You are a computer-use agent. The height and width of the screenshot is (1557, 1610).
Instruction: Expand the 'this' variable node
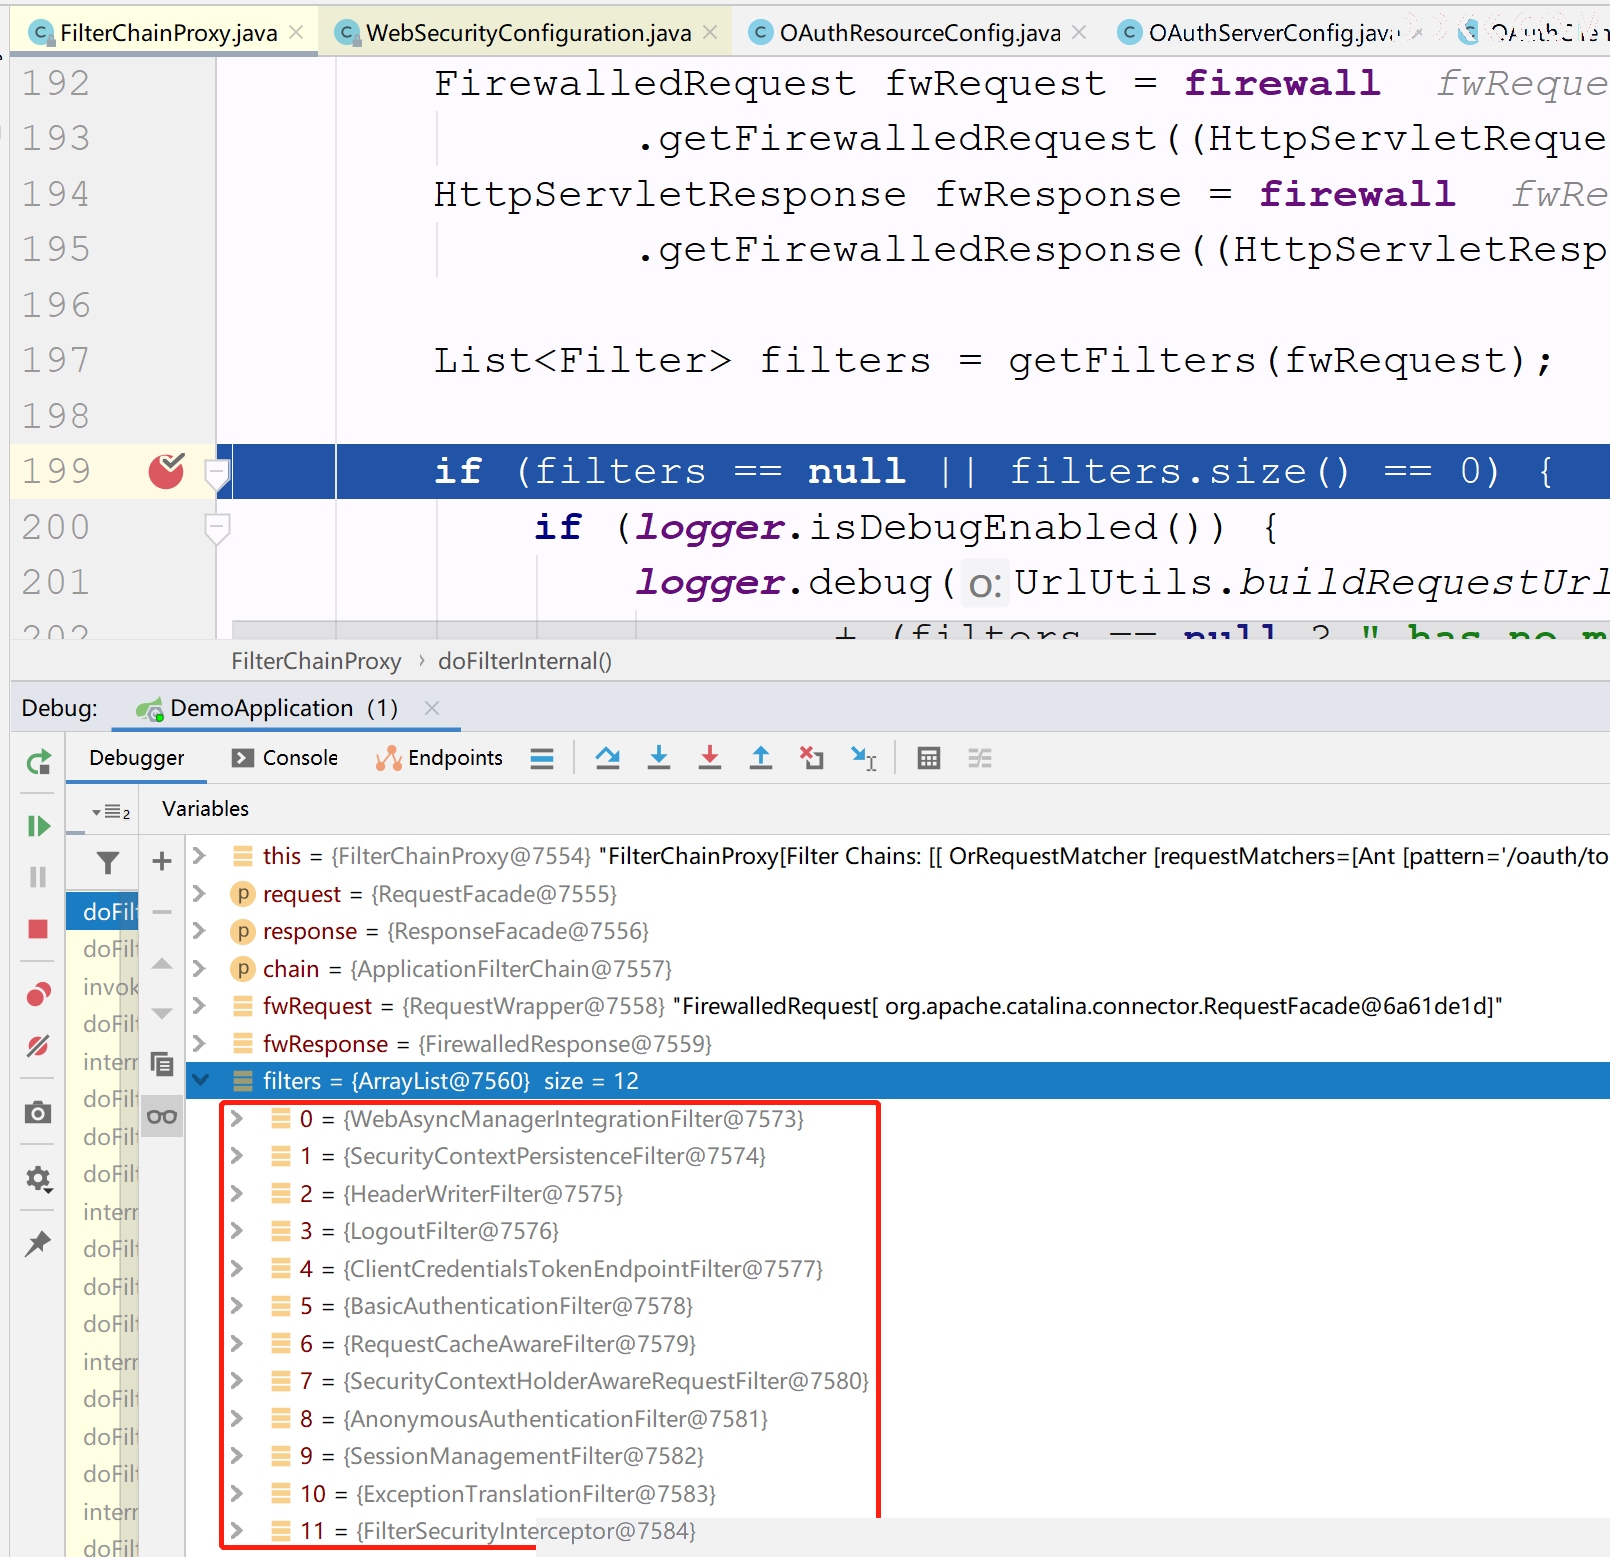(199, 856)
